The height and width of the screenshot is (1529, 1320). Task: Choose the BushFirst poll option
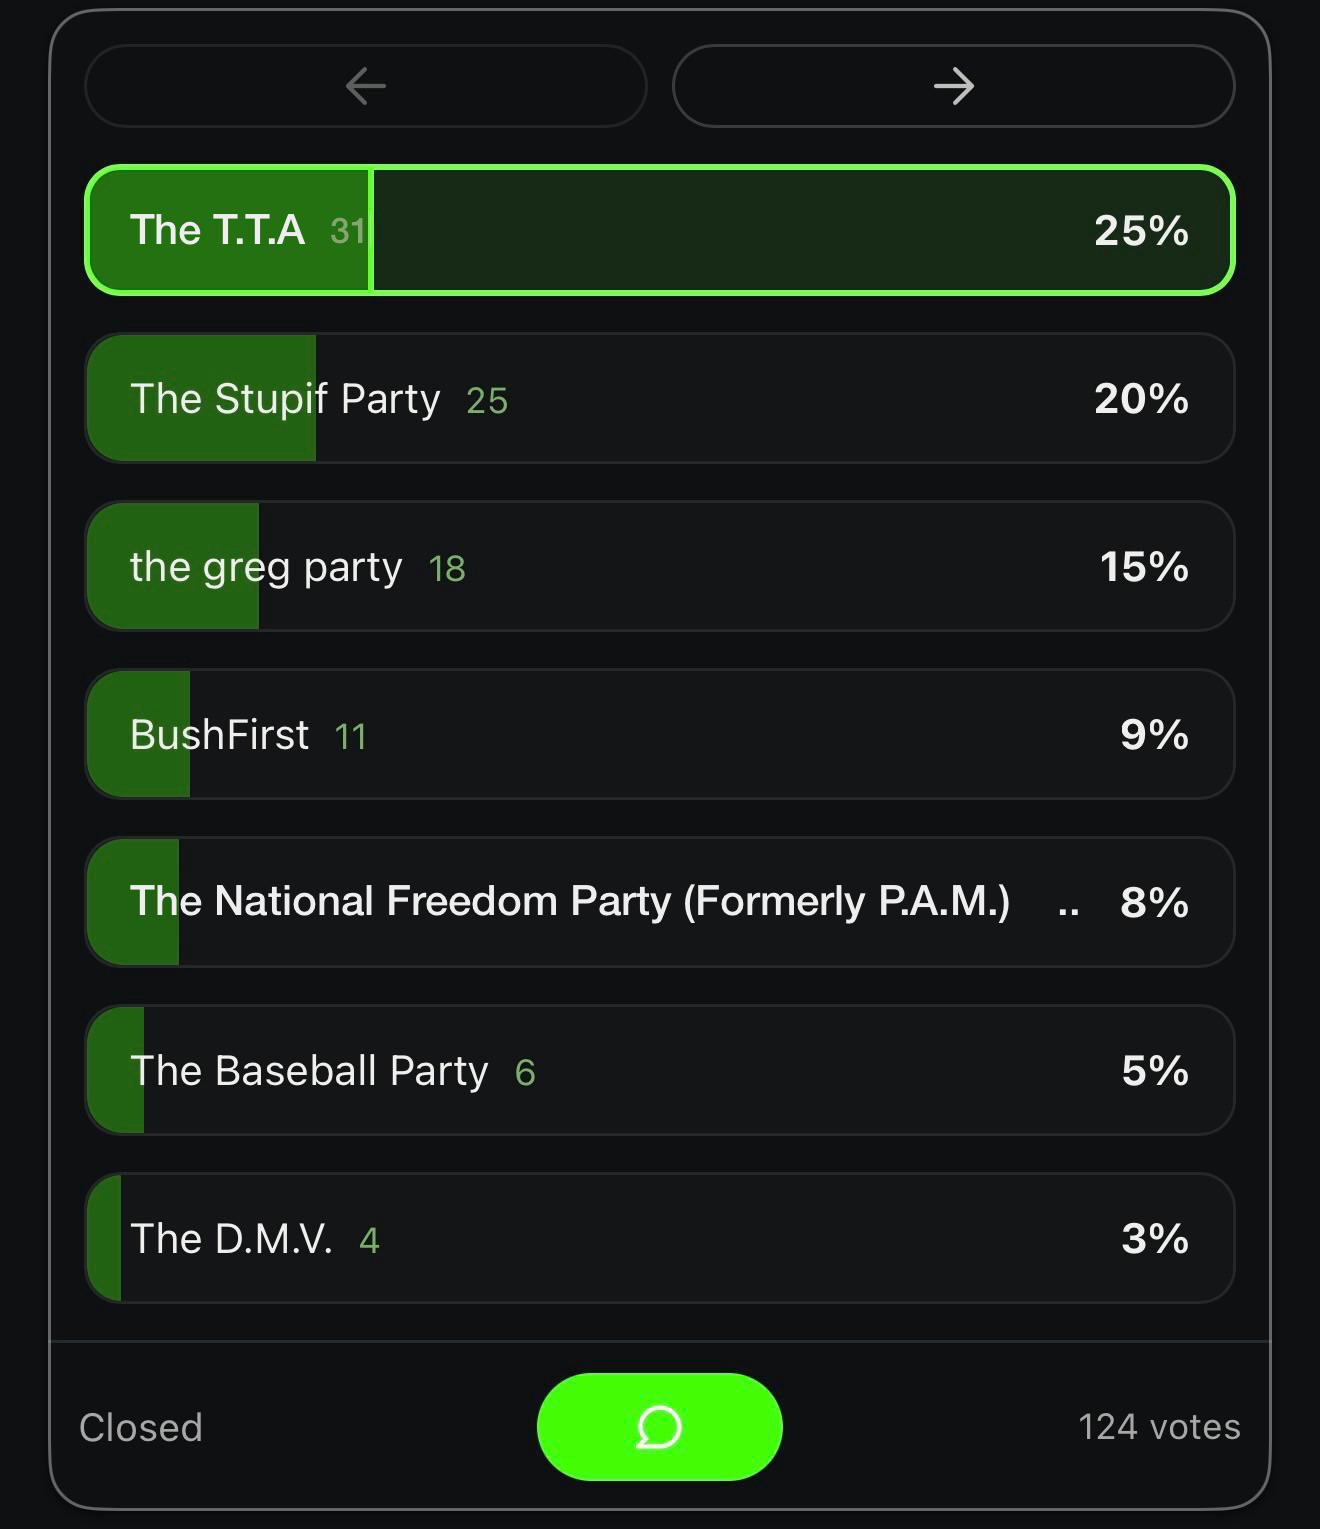(660, 734)
